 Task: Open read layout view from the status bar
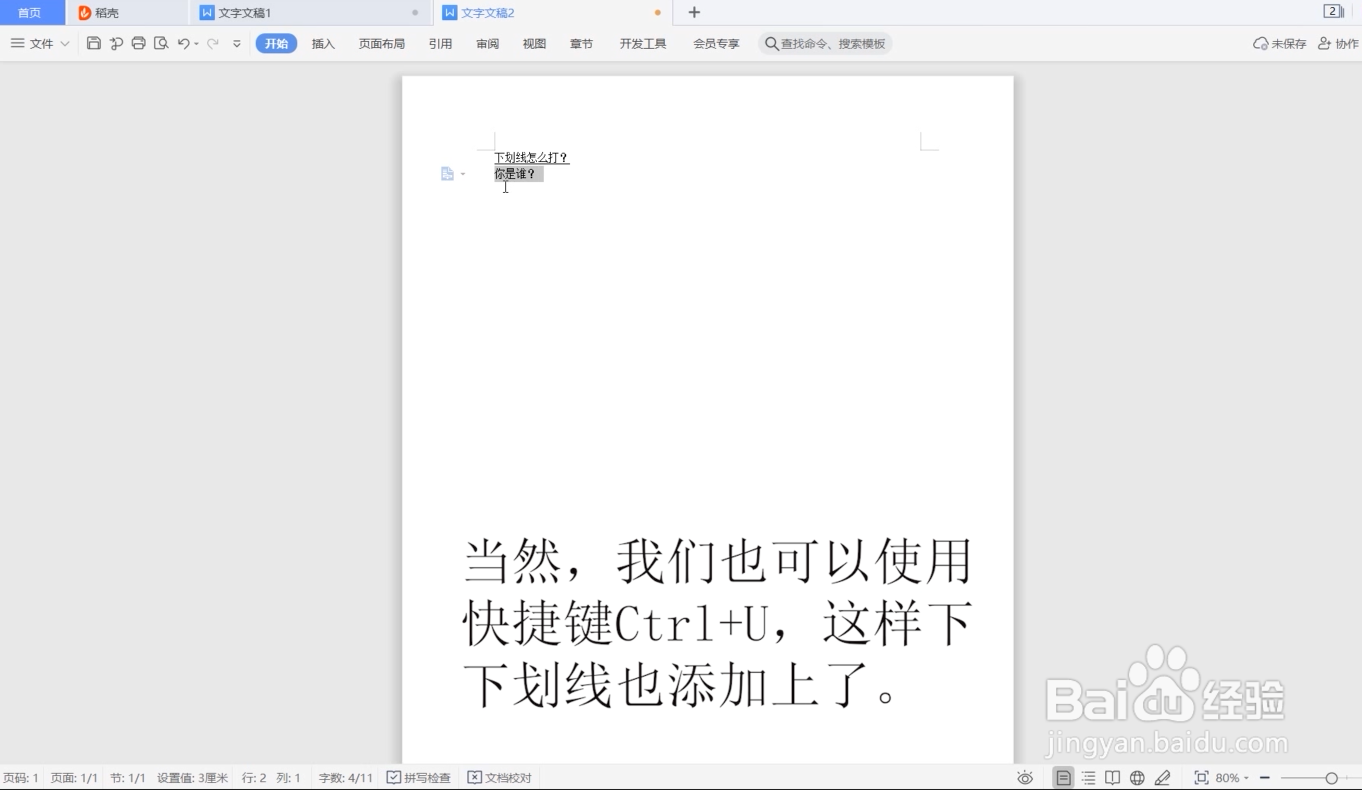point(1112,777)
